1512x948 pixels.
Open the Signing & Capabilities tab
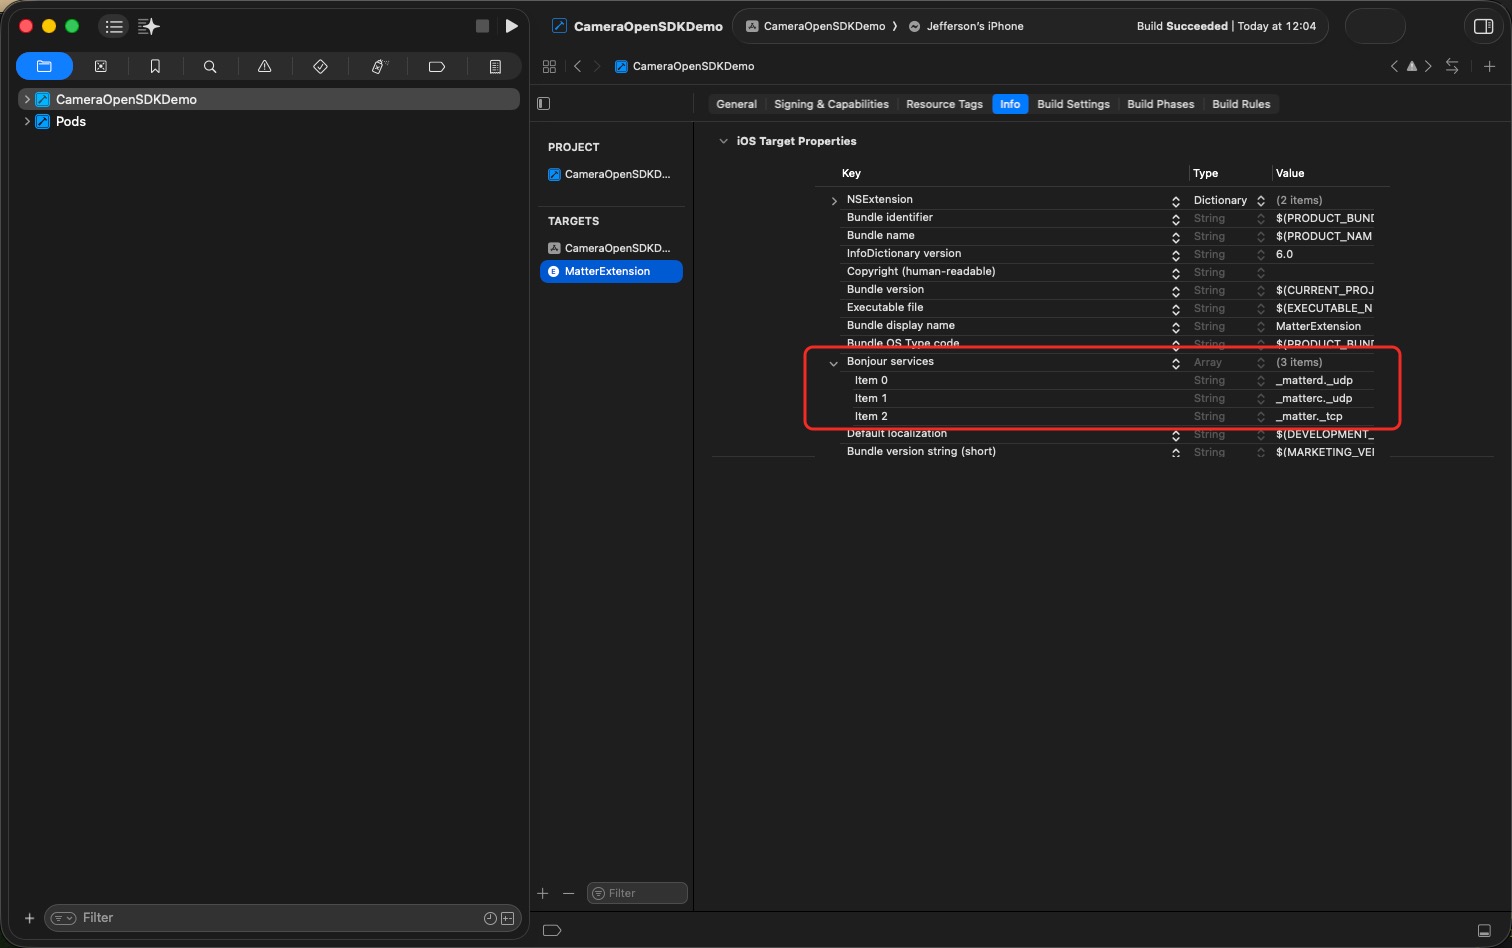click(830, 104)
